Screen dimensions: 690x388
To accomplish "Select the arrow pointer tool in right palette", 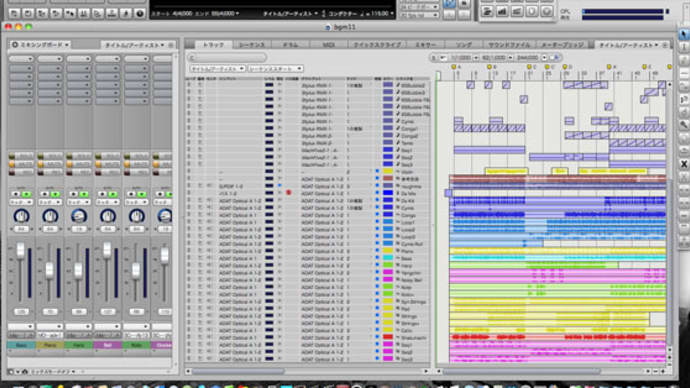I will coord(683,34).
